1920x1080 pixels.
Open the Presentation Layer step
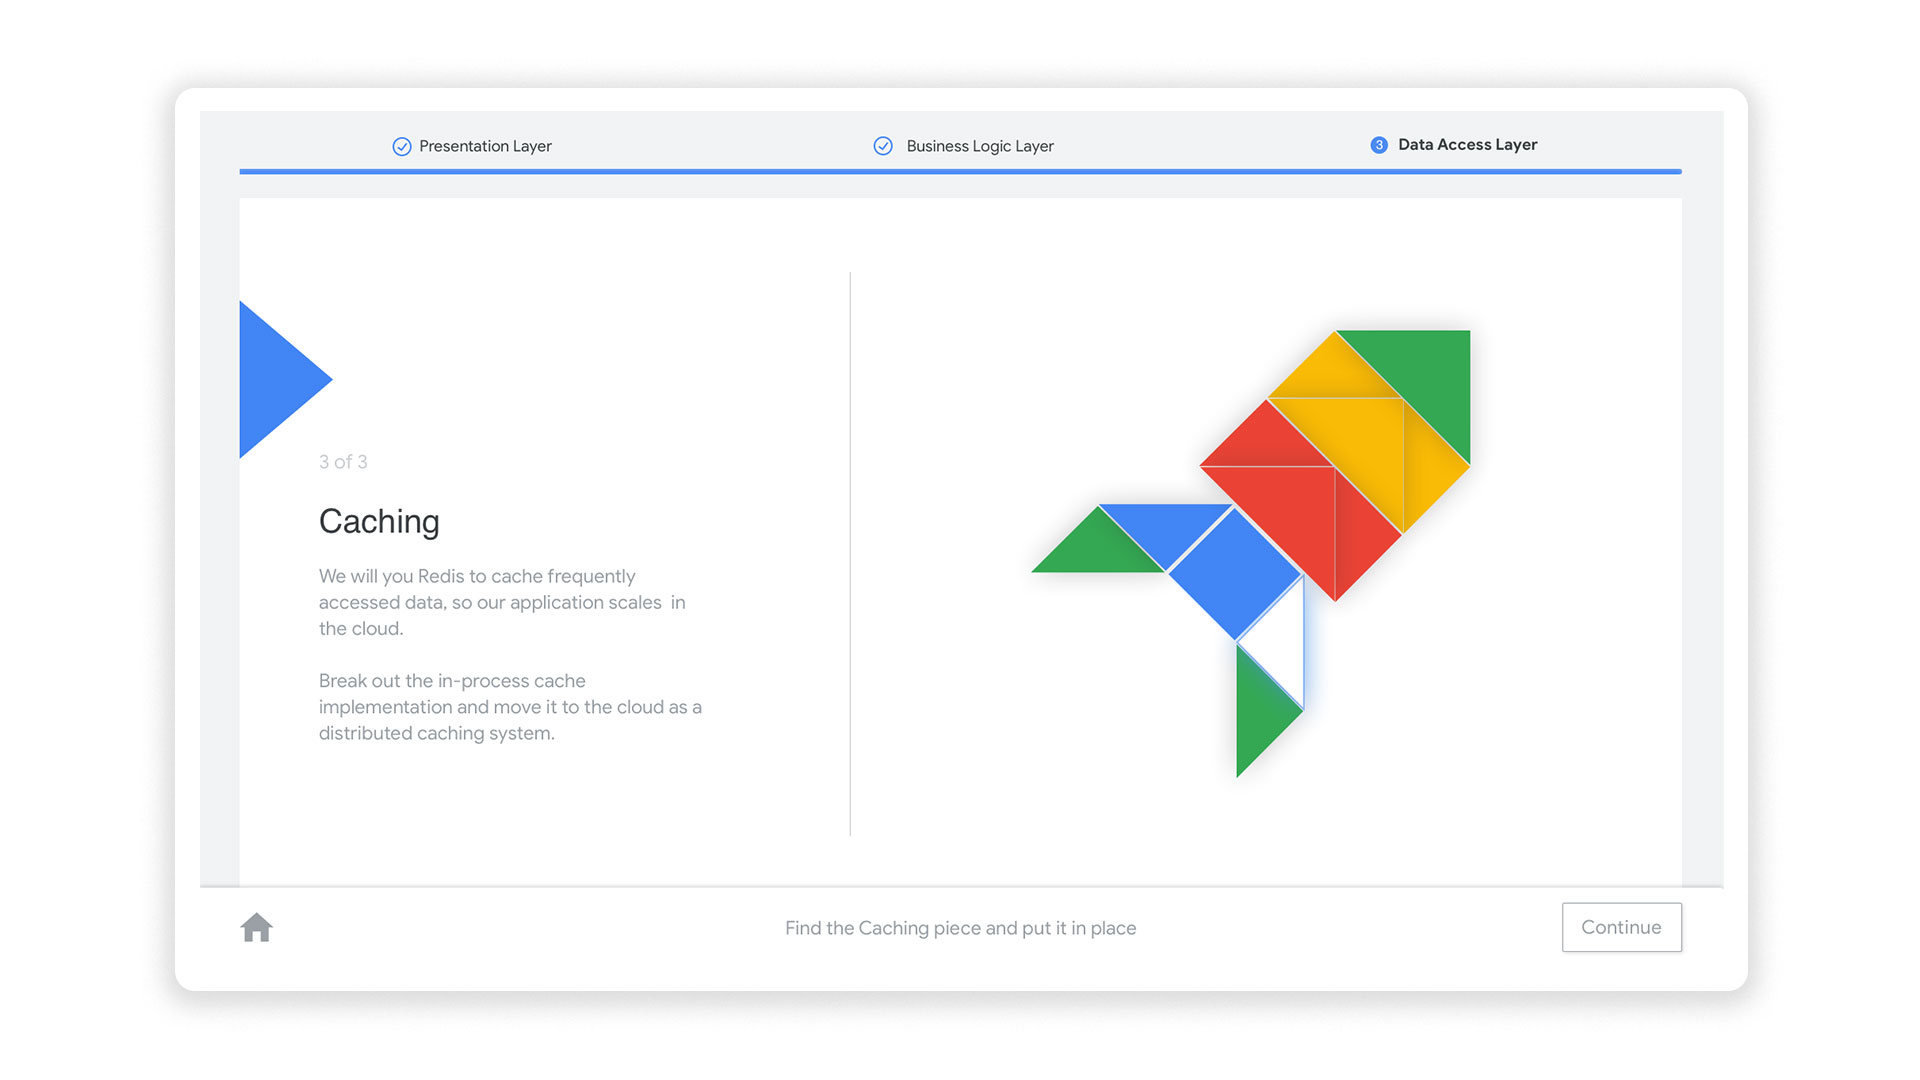click(x=472, y=146)
